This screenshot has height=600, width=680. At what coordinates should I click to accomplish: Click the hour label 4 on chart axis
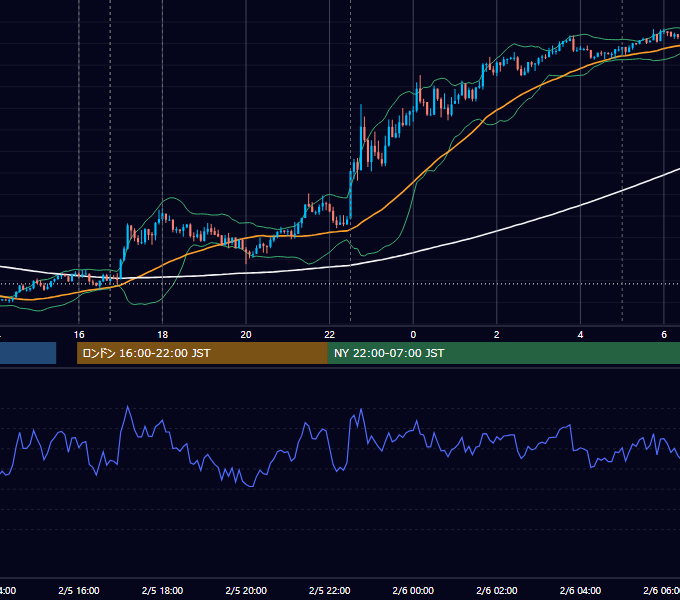click(x=580, y=335)
